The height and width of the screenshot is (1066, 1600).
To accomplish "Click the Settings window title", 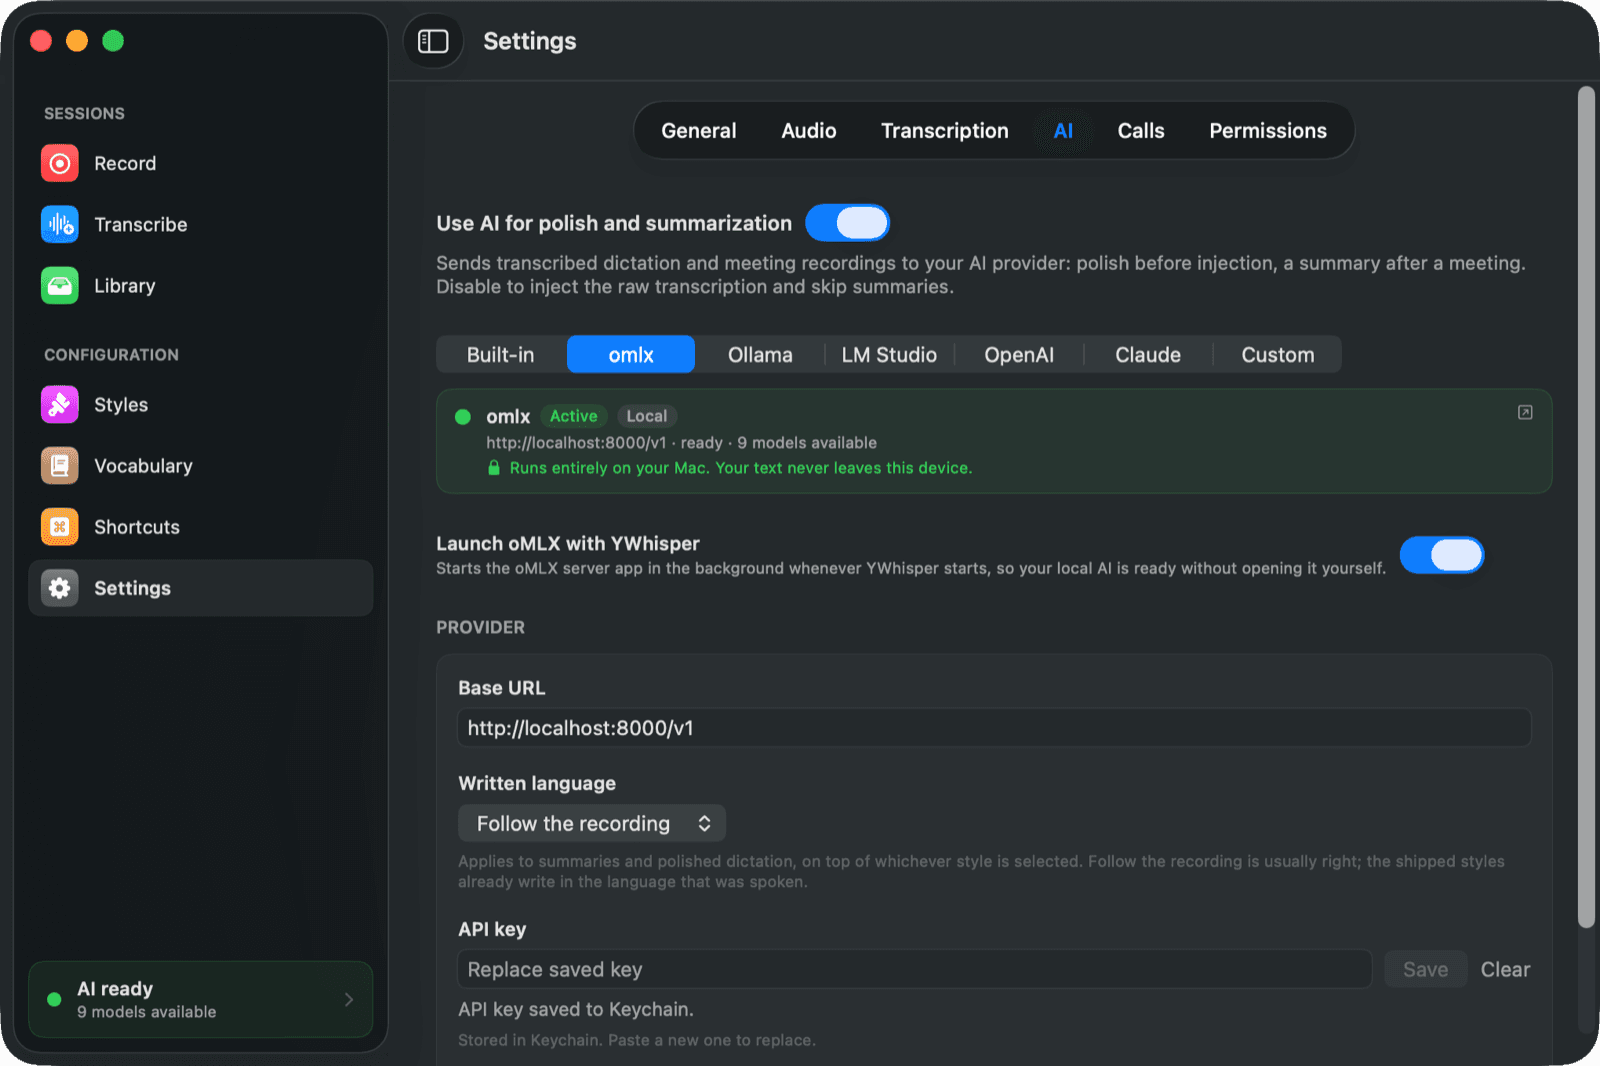I will (x=530, y=41).
